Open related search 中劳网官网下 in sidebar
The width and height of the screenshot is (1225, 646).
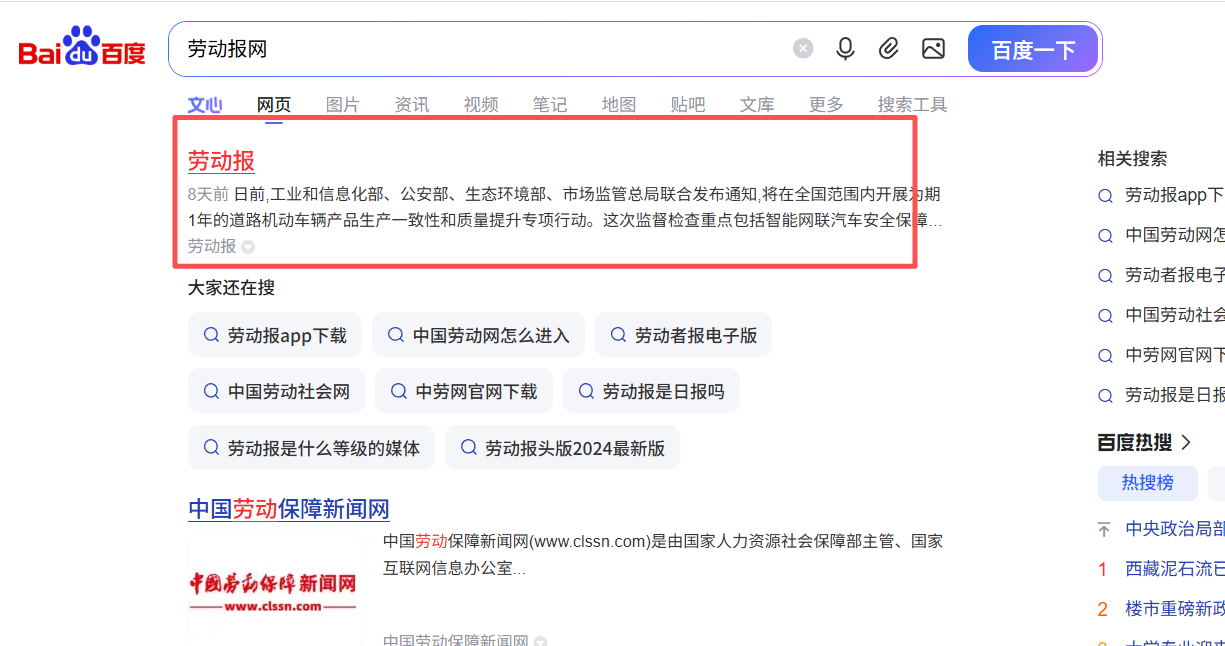(1161, 355)
